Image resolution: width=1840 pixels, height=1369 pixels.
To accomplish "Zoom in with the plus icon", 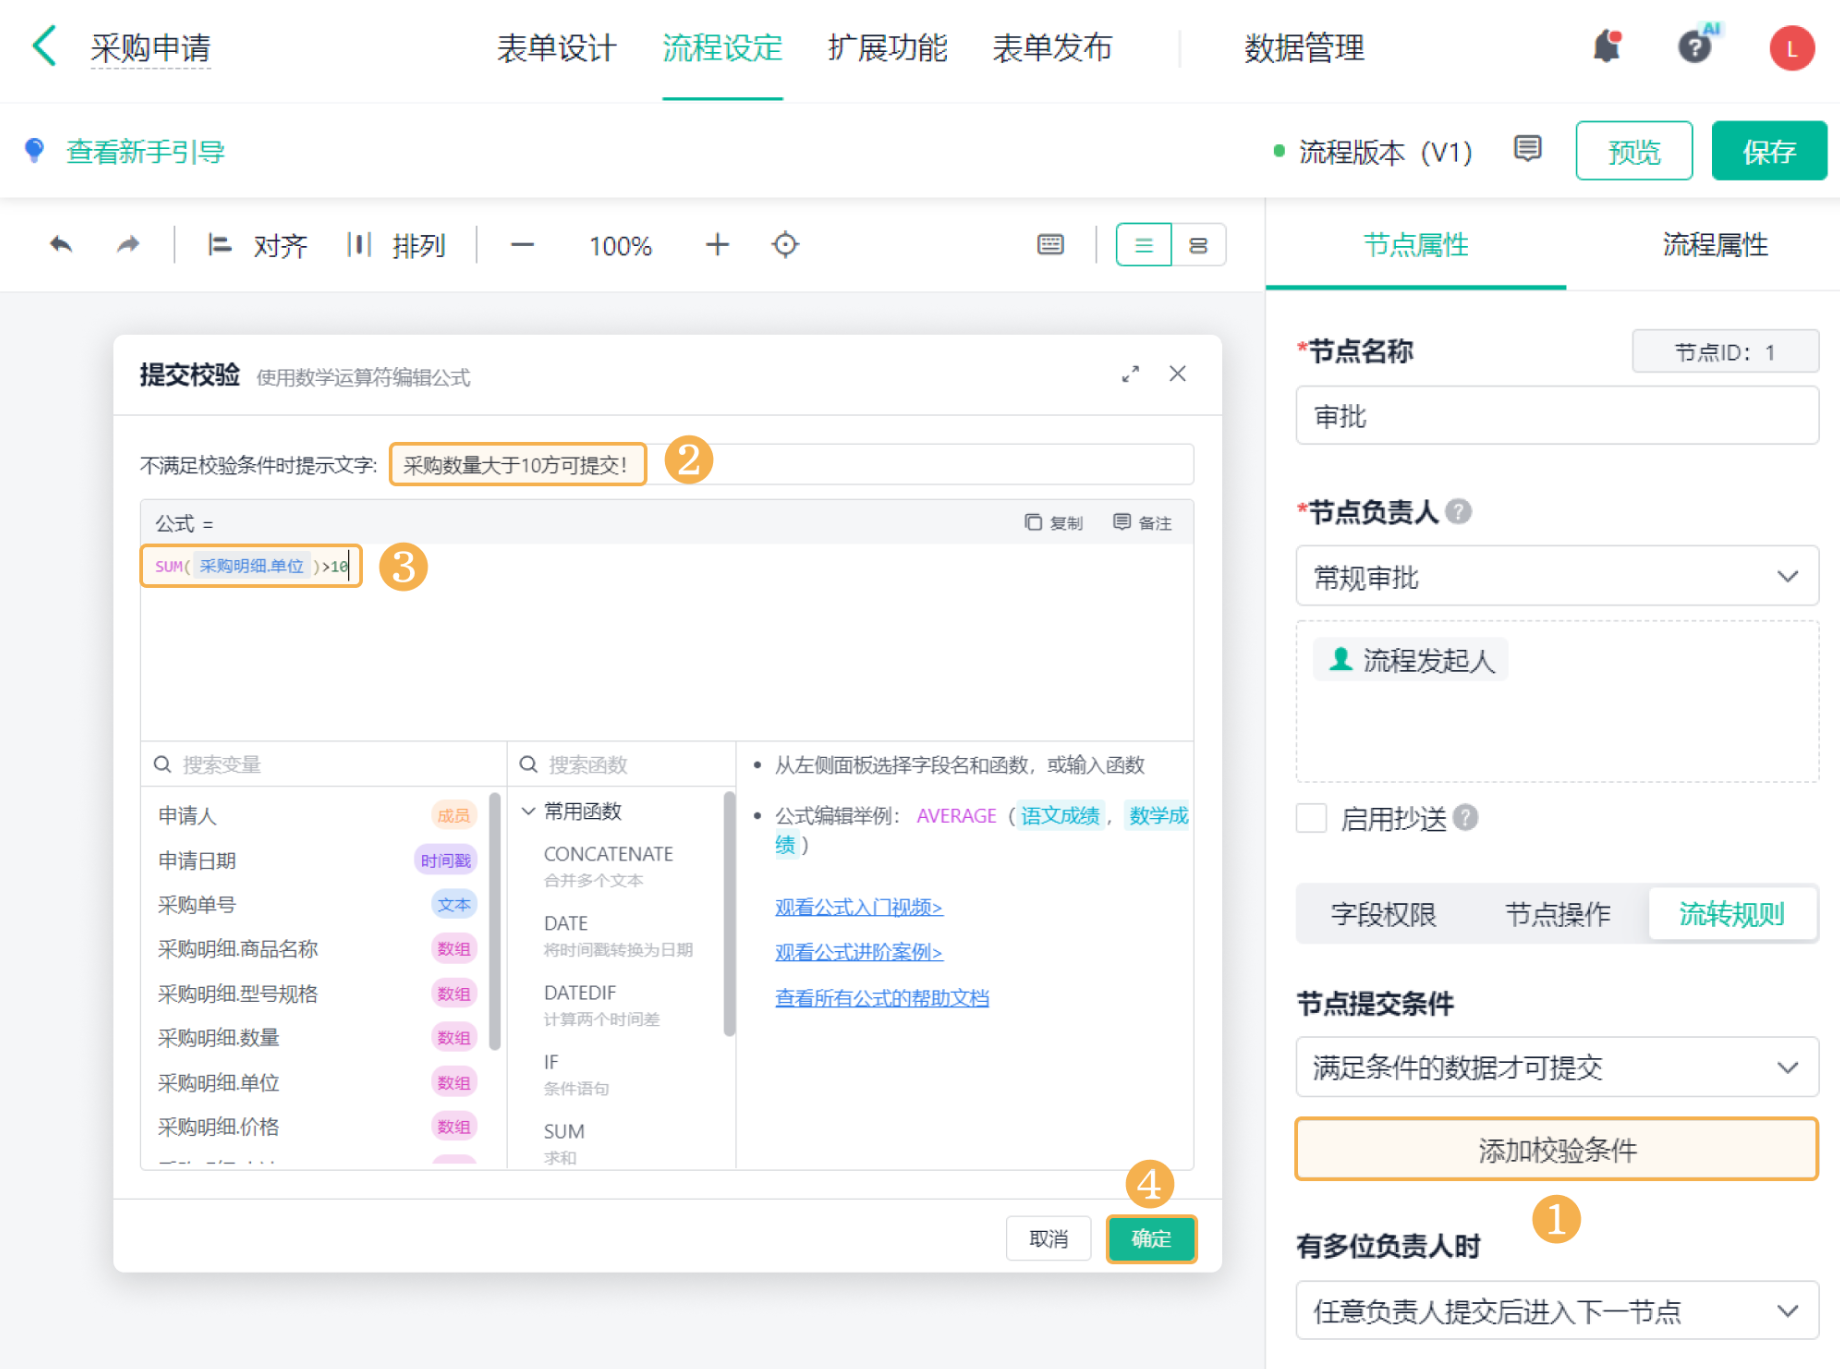I will coord(717,245).
